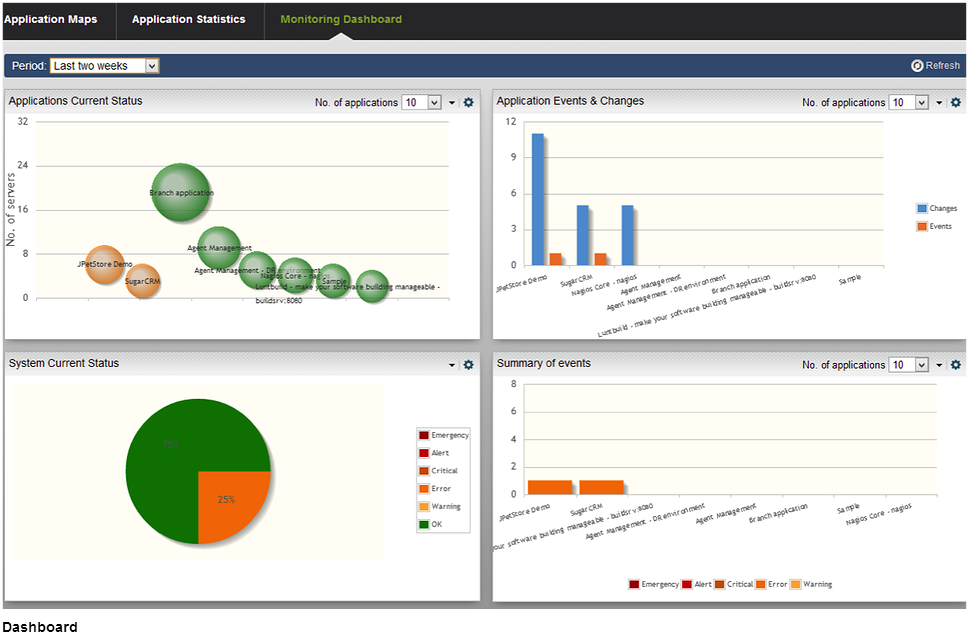Expand small arrow menu in System Current Status panel

point(452,365)
